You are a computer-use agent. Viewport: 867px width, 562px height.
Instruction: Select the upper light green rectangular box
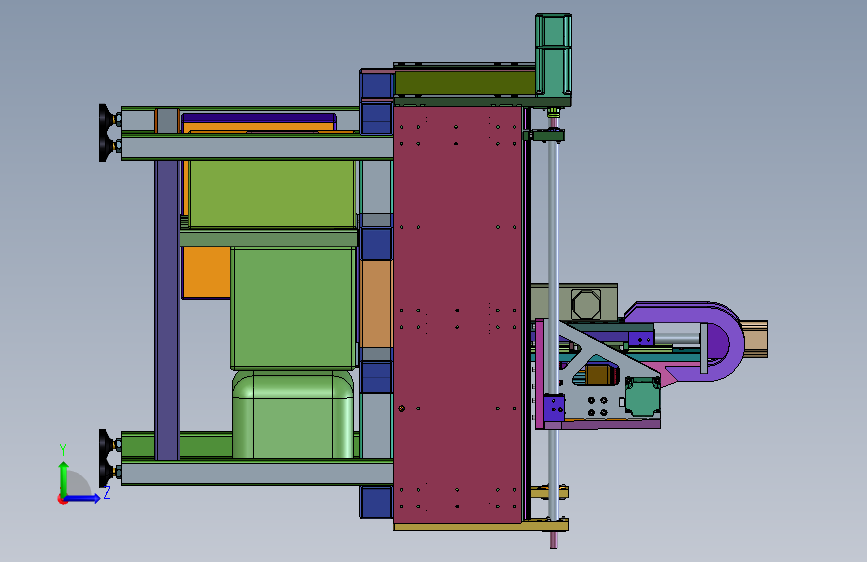click(x=272, y=194)
